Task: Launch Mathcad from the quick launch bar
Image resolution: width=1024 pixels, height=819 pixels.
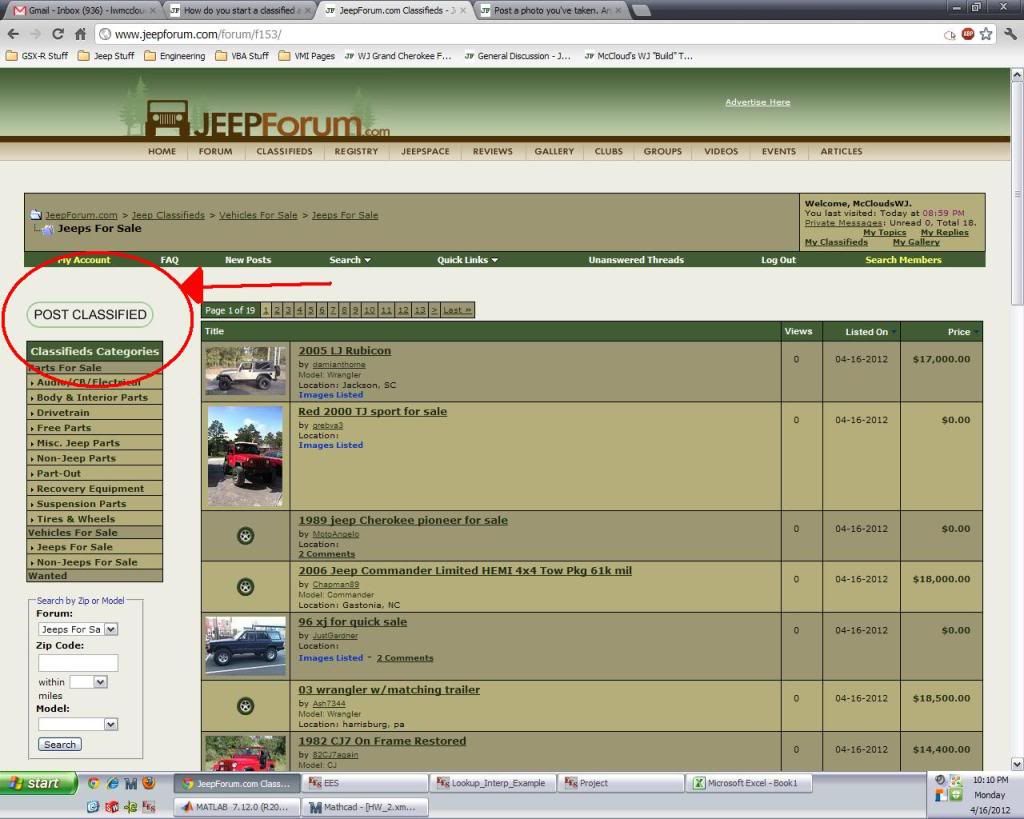Action: (x=131, y=782)
